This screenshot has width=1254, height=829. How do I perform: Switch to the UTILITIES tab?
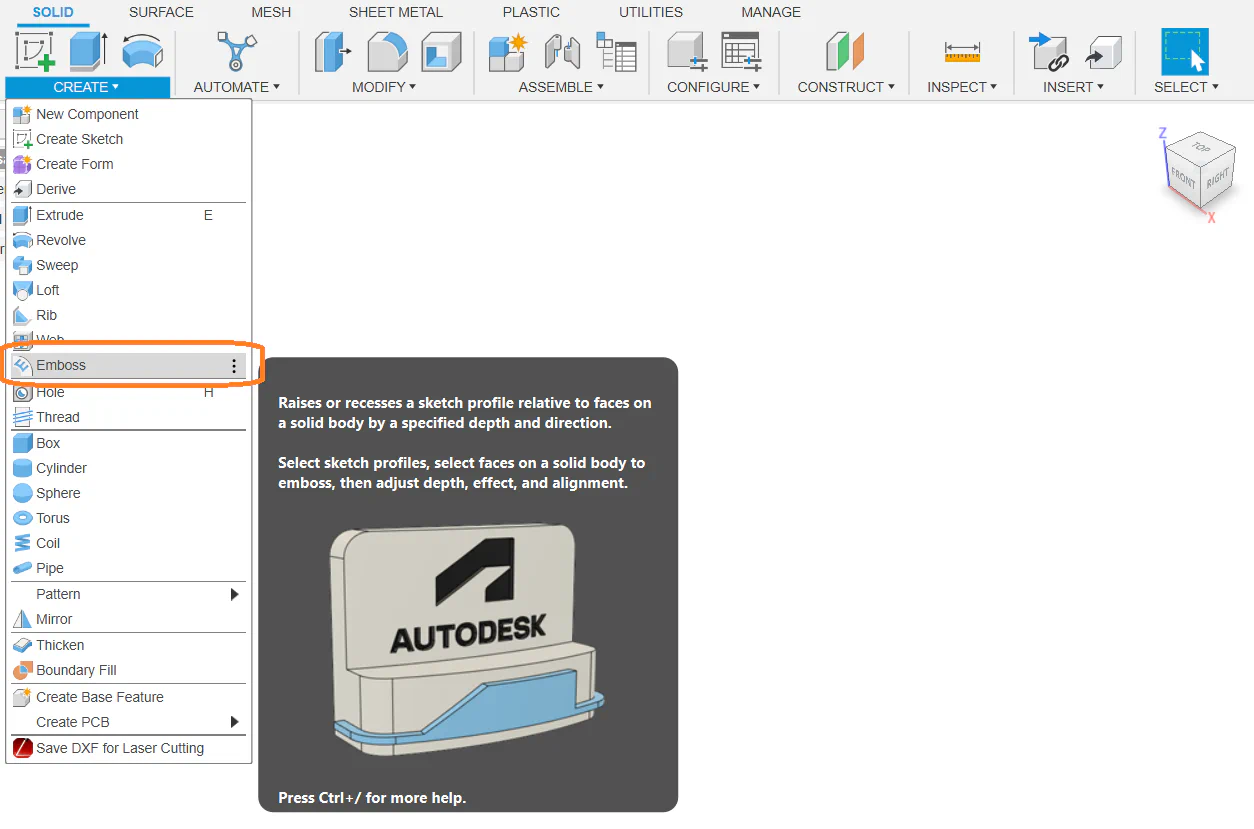point(650,12)
